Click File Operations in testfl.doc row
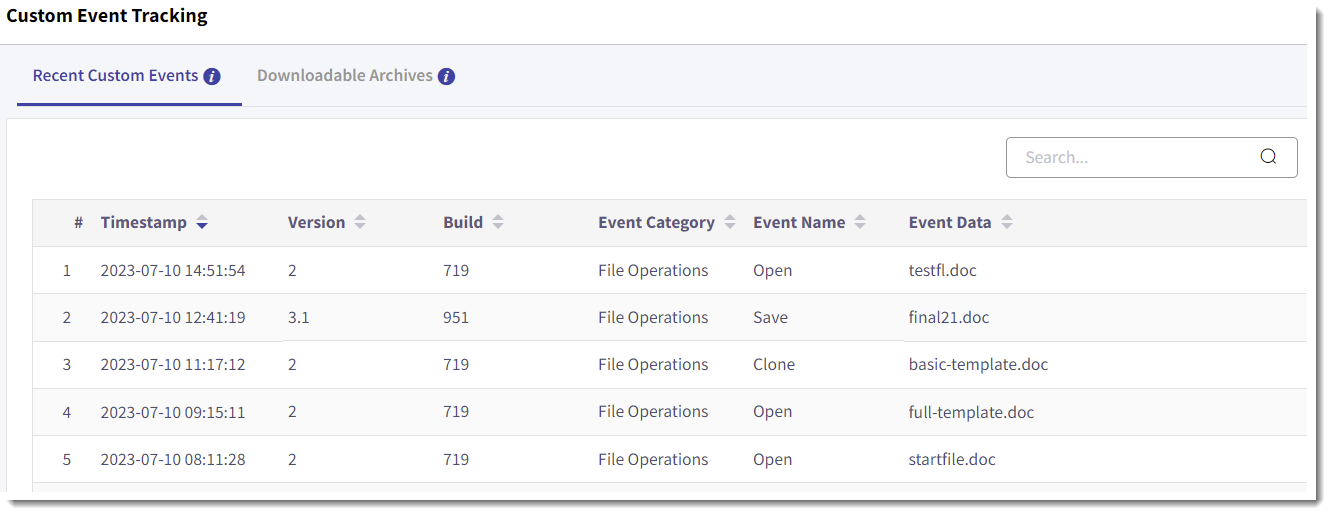The image size is (1331, 515). pyautogui.click(x=653, y=271)
